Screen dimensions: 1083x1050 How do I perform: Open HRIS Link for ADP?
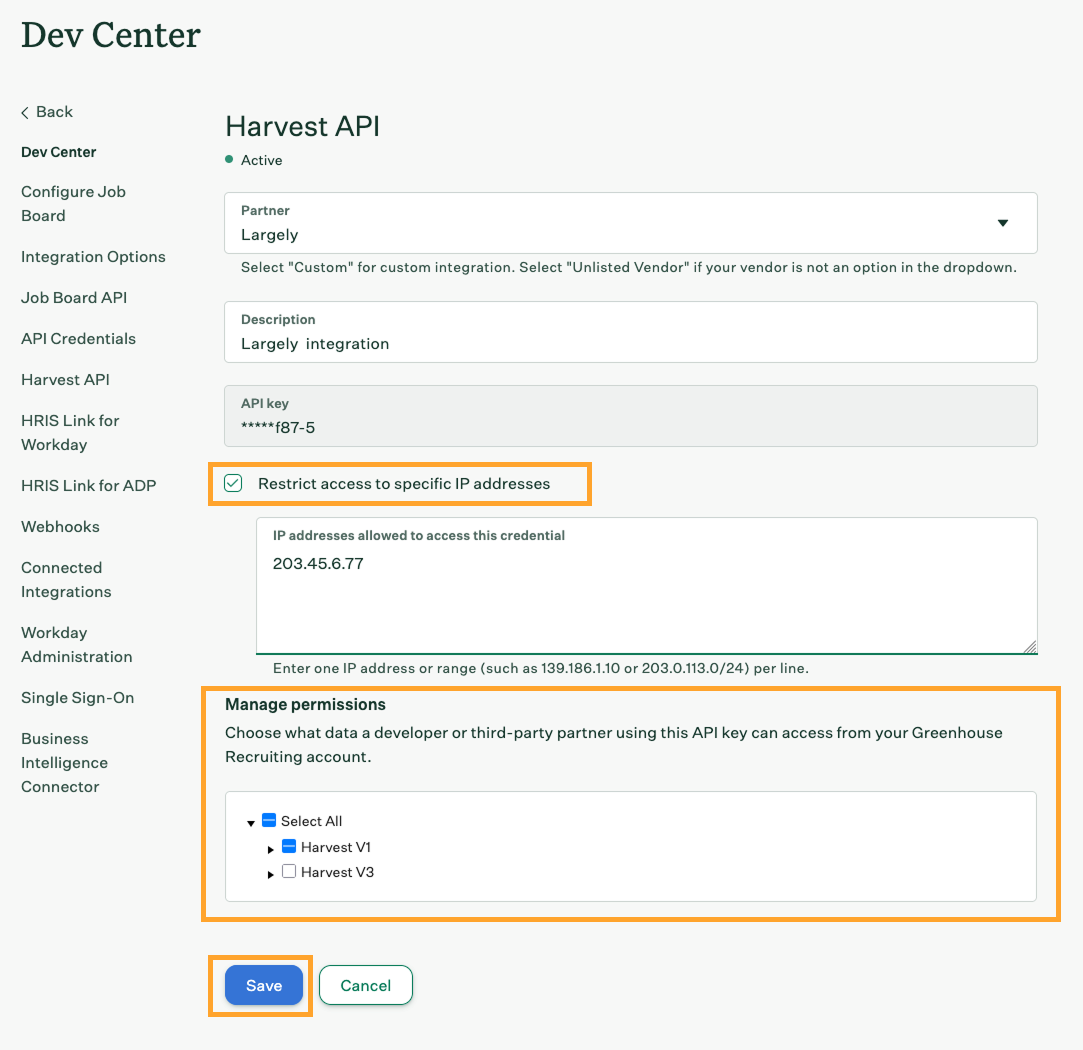(88, 486)
